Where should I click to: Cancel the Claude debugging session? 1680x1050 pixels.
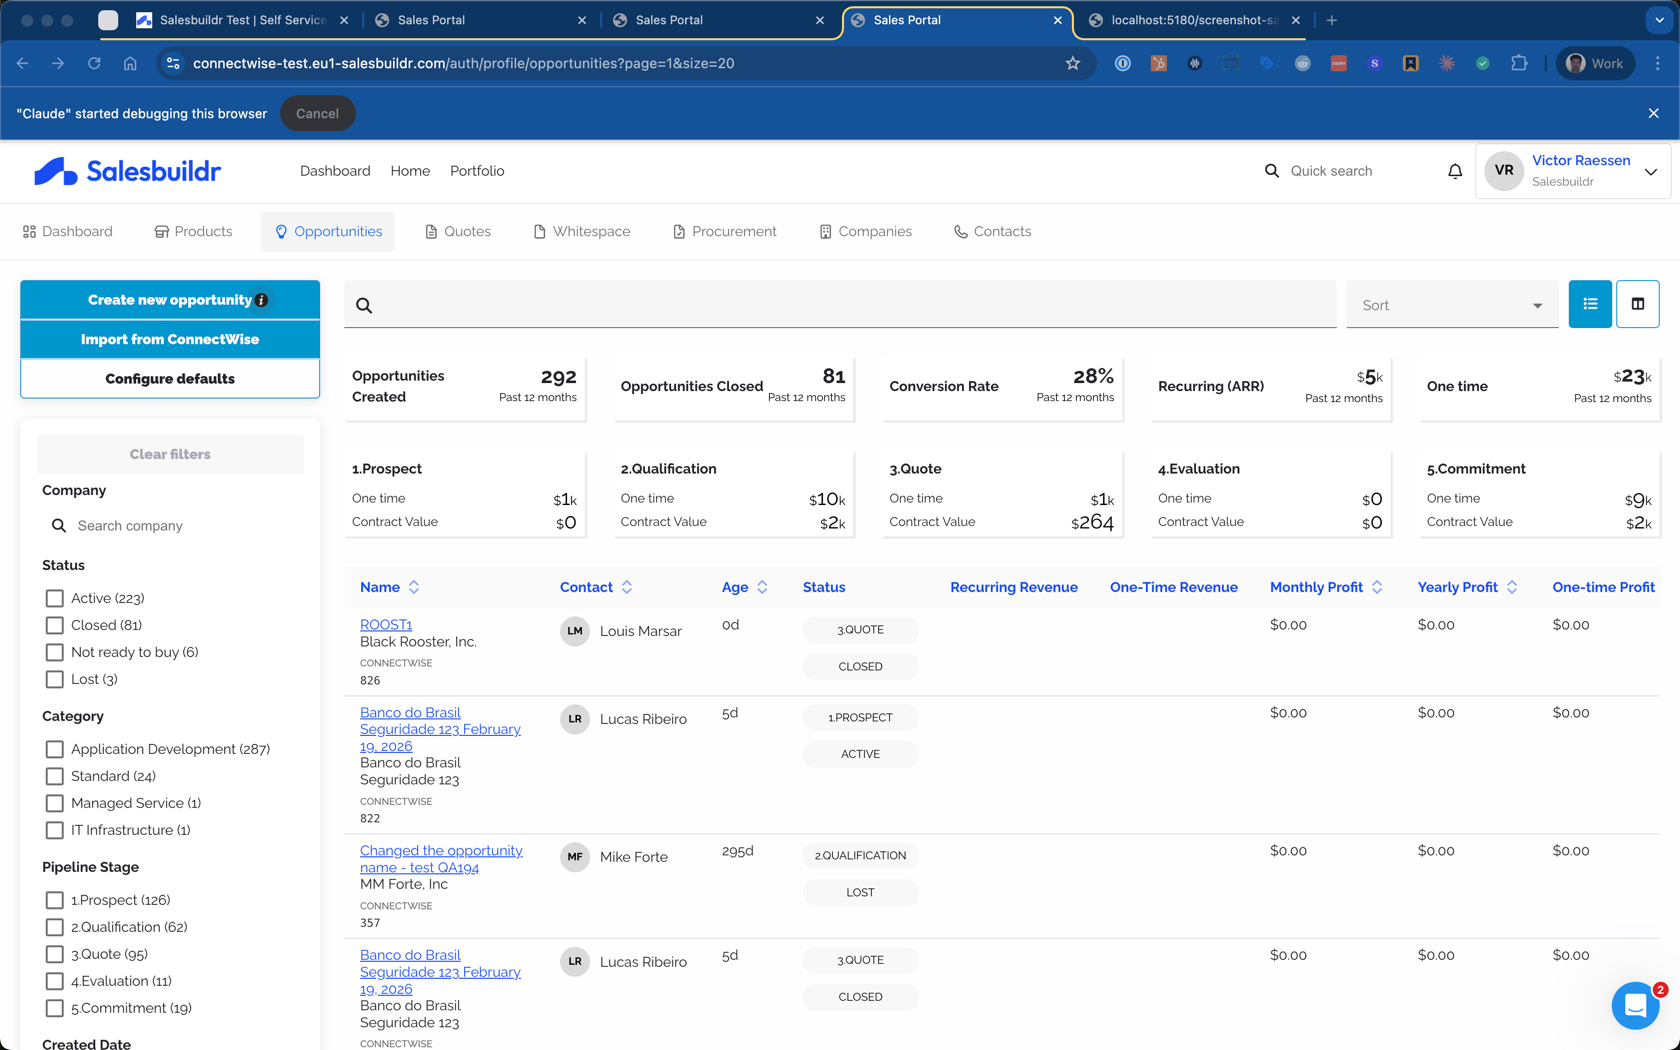[317, 113]
